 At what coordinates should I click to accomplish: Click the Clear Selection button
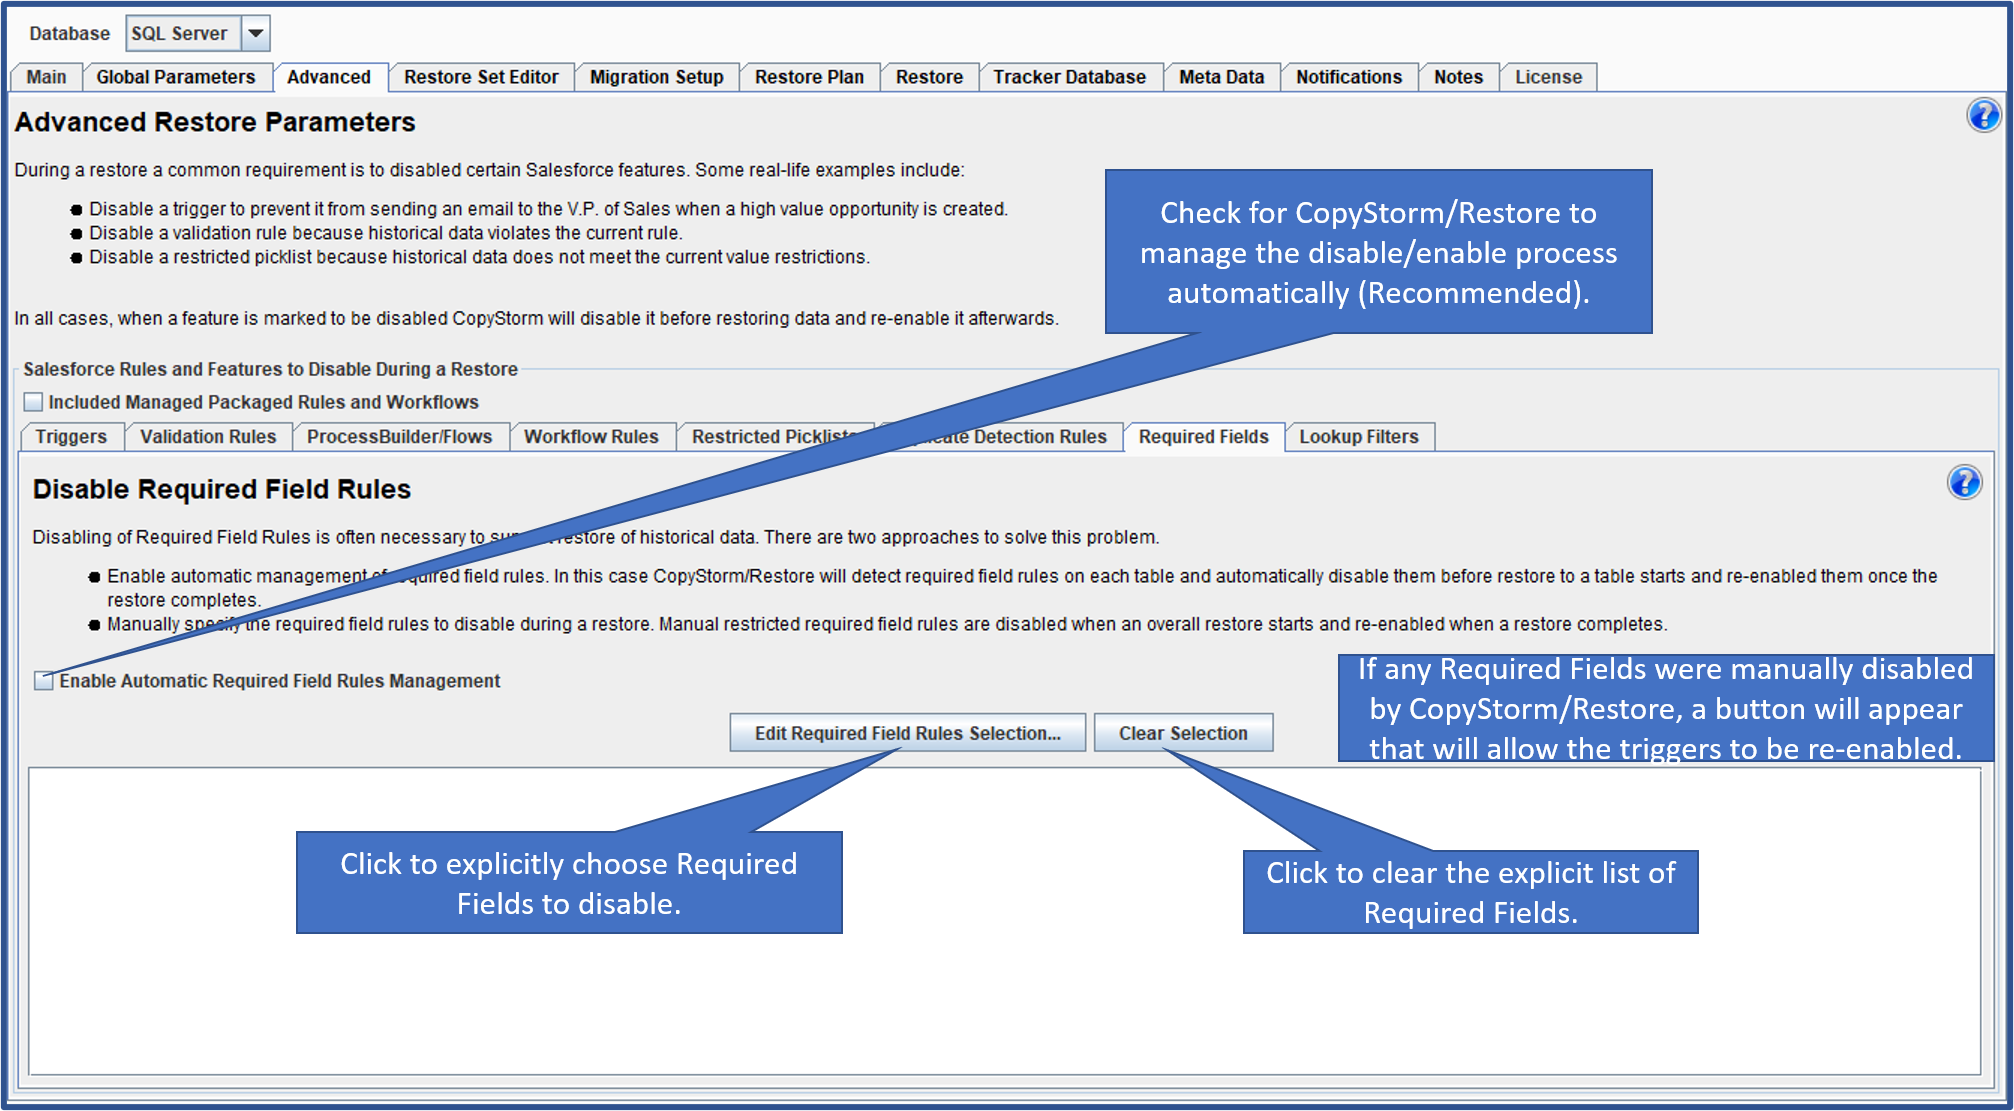click(1183, 733)
